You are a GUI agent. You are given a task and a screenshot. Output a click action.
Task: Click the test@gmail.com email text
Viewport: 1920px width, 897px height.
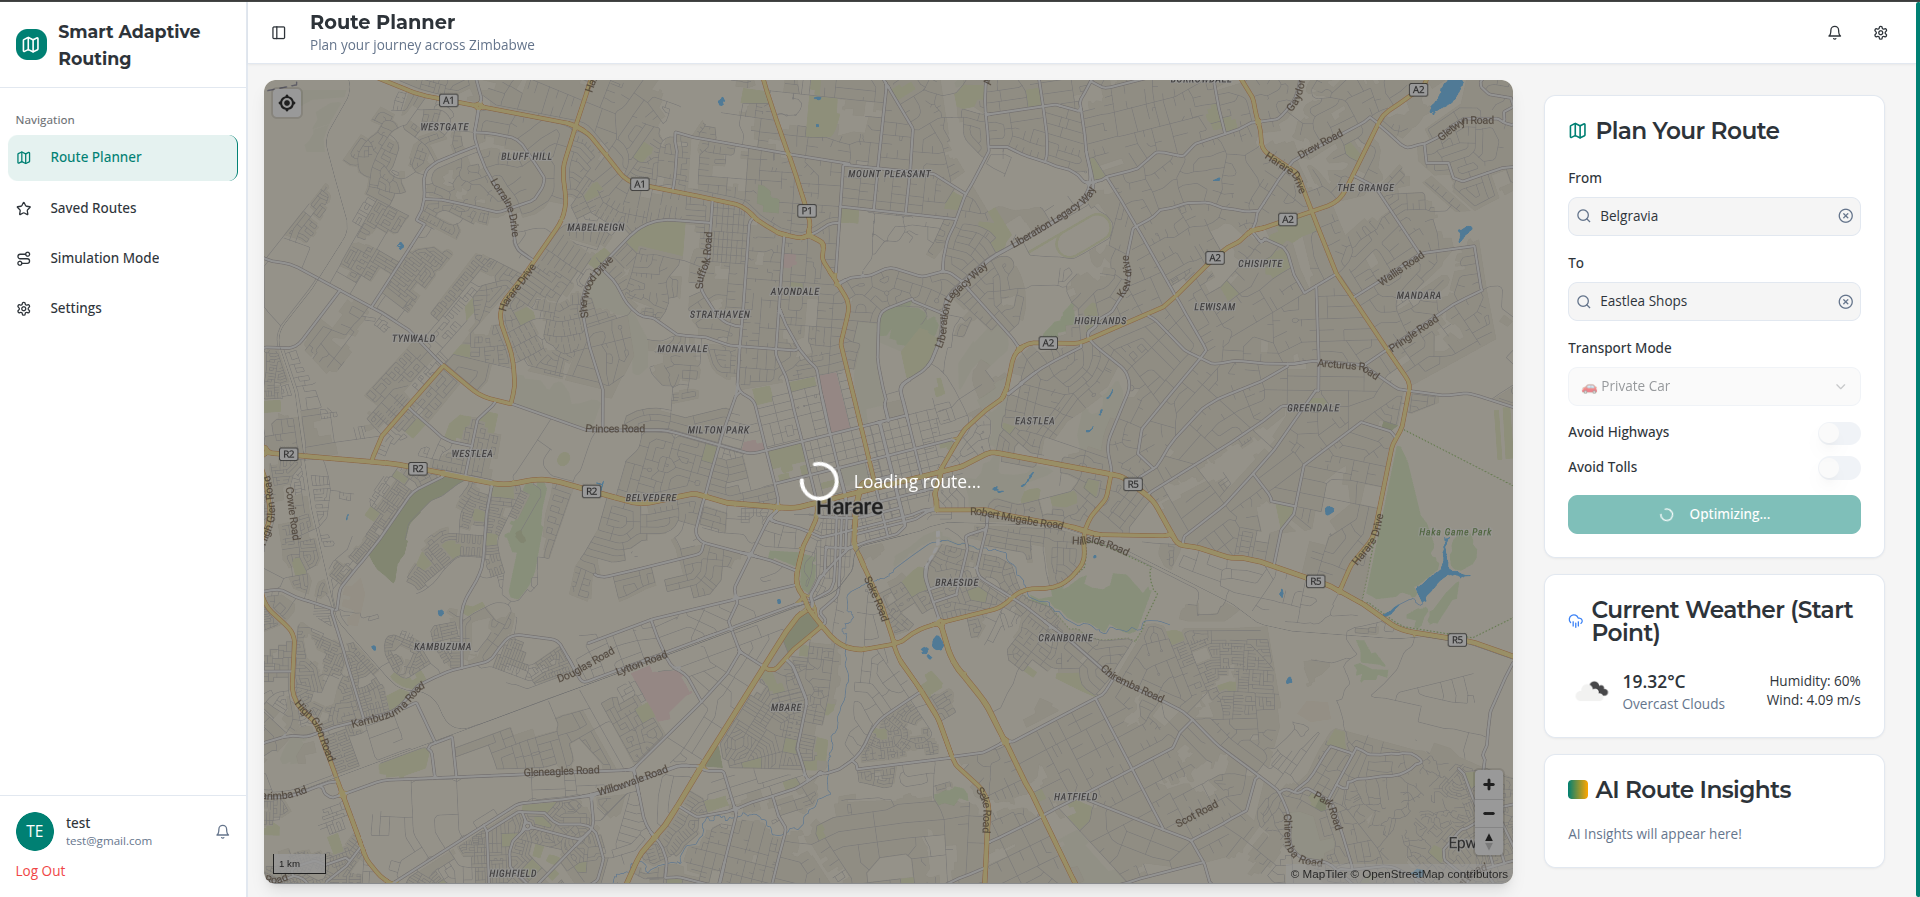[x=109, y=841]
